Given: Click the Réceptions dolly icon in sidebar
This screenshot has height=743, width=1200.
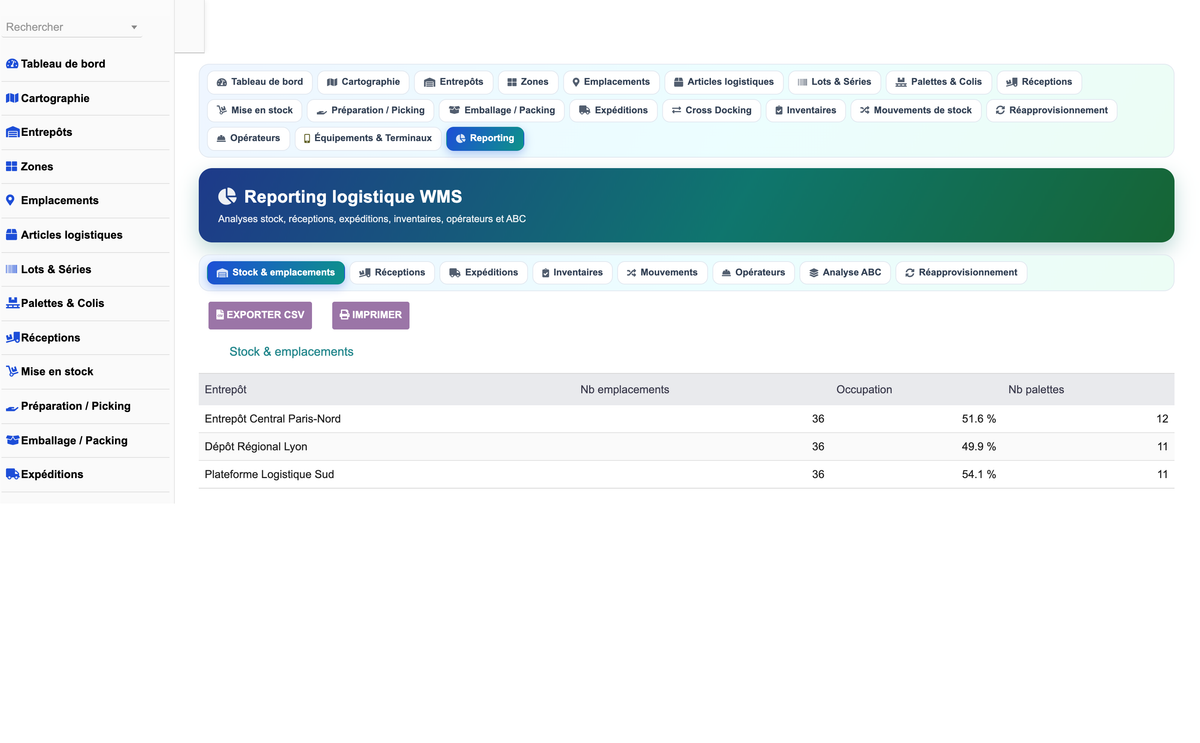Looking at the screenshot, I should (13, 337).
